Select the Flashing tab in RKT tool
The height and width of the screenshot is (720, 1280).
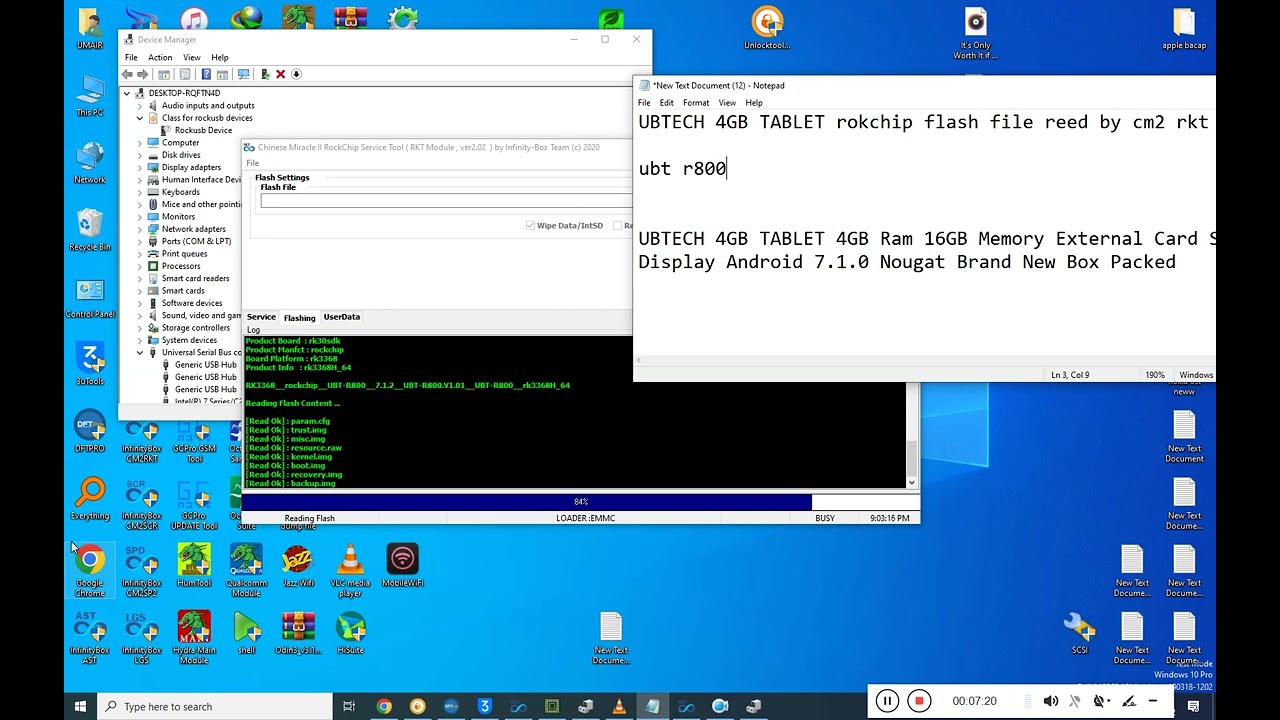(299, 318)
